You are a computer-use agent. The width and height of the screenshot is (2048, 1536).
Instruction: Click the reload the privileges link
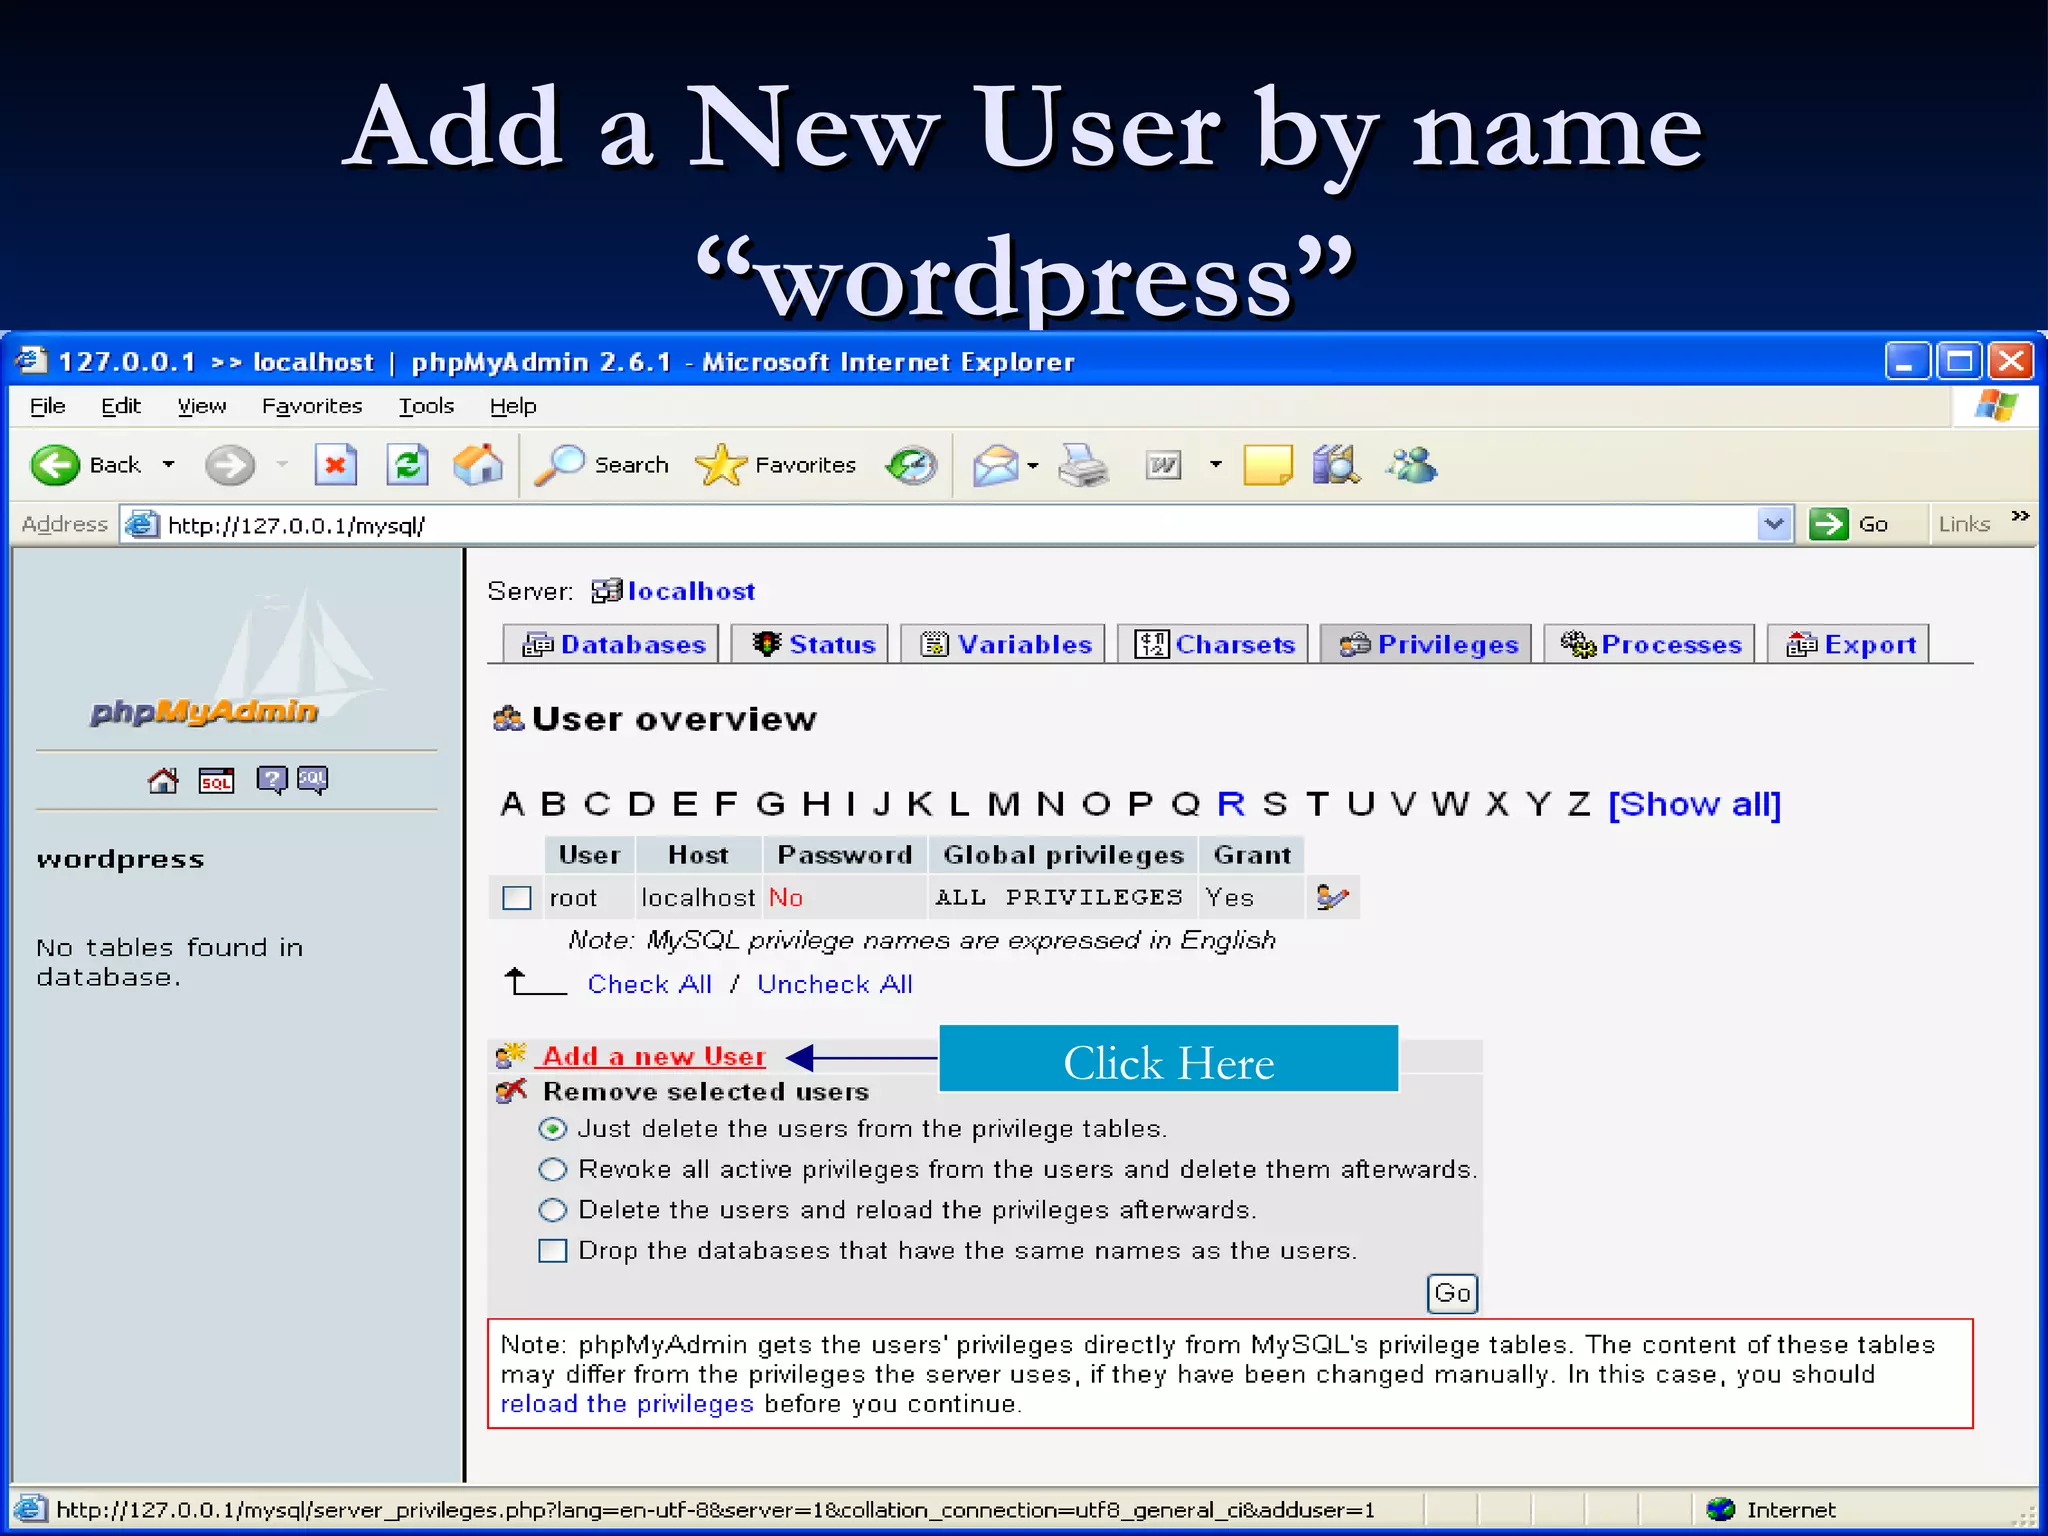click(x=627, y=1404)
